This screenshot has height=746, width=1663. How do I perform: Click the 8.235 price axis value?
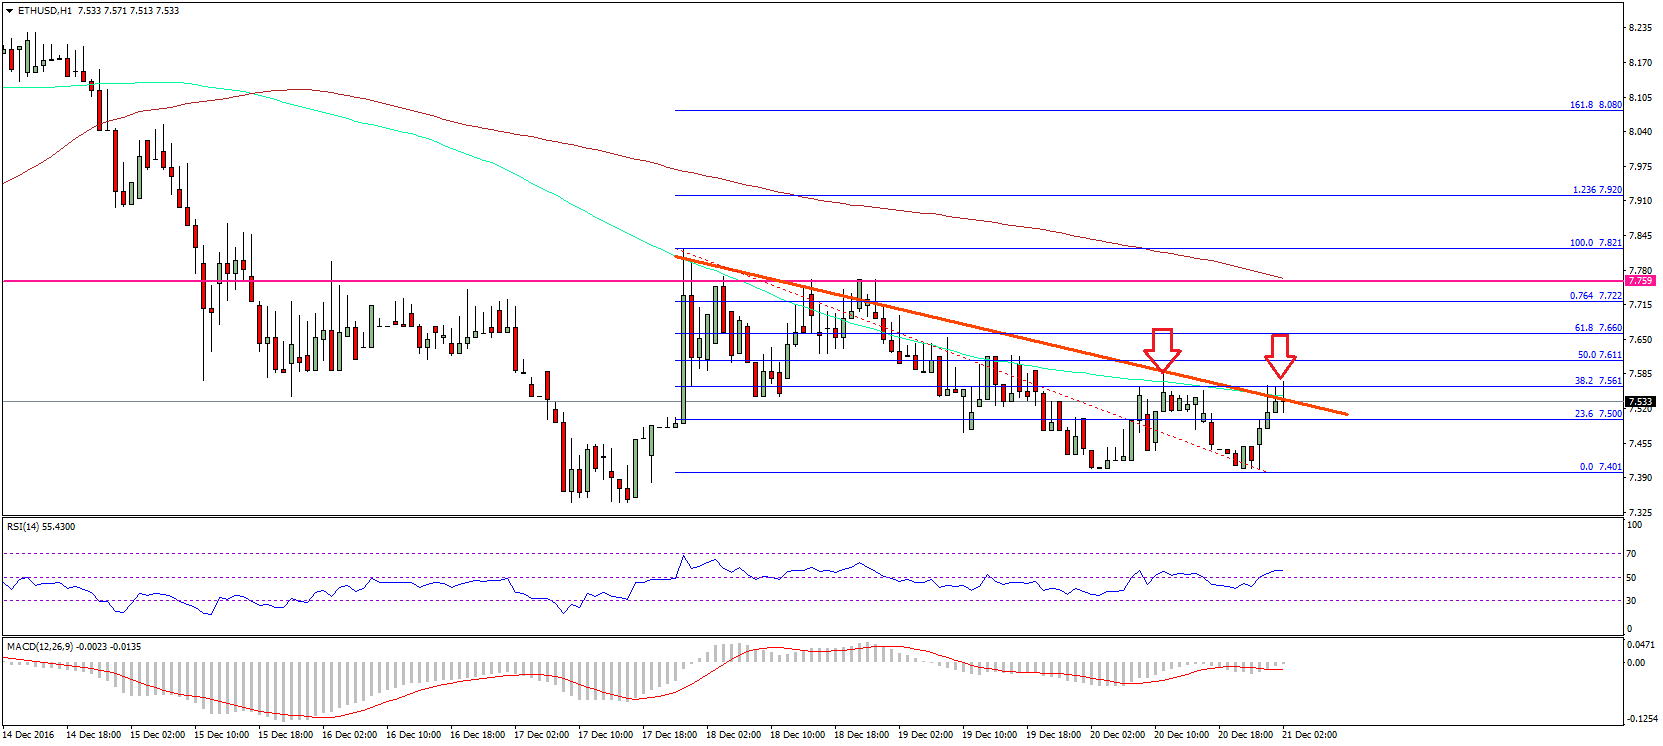(x=1640, y=28)
